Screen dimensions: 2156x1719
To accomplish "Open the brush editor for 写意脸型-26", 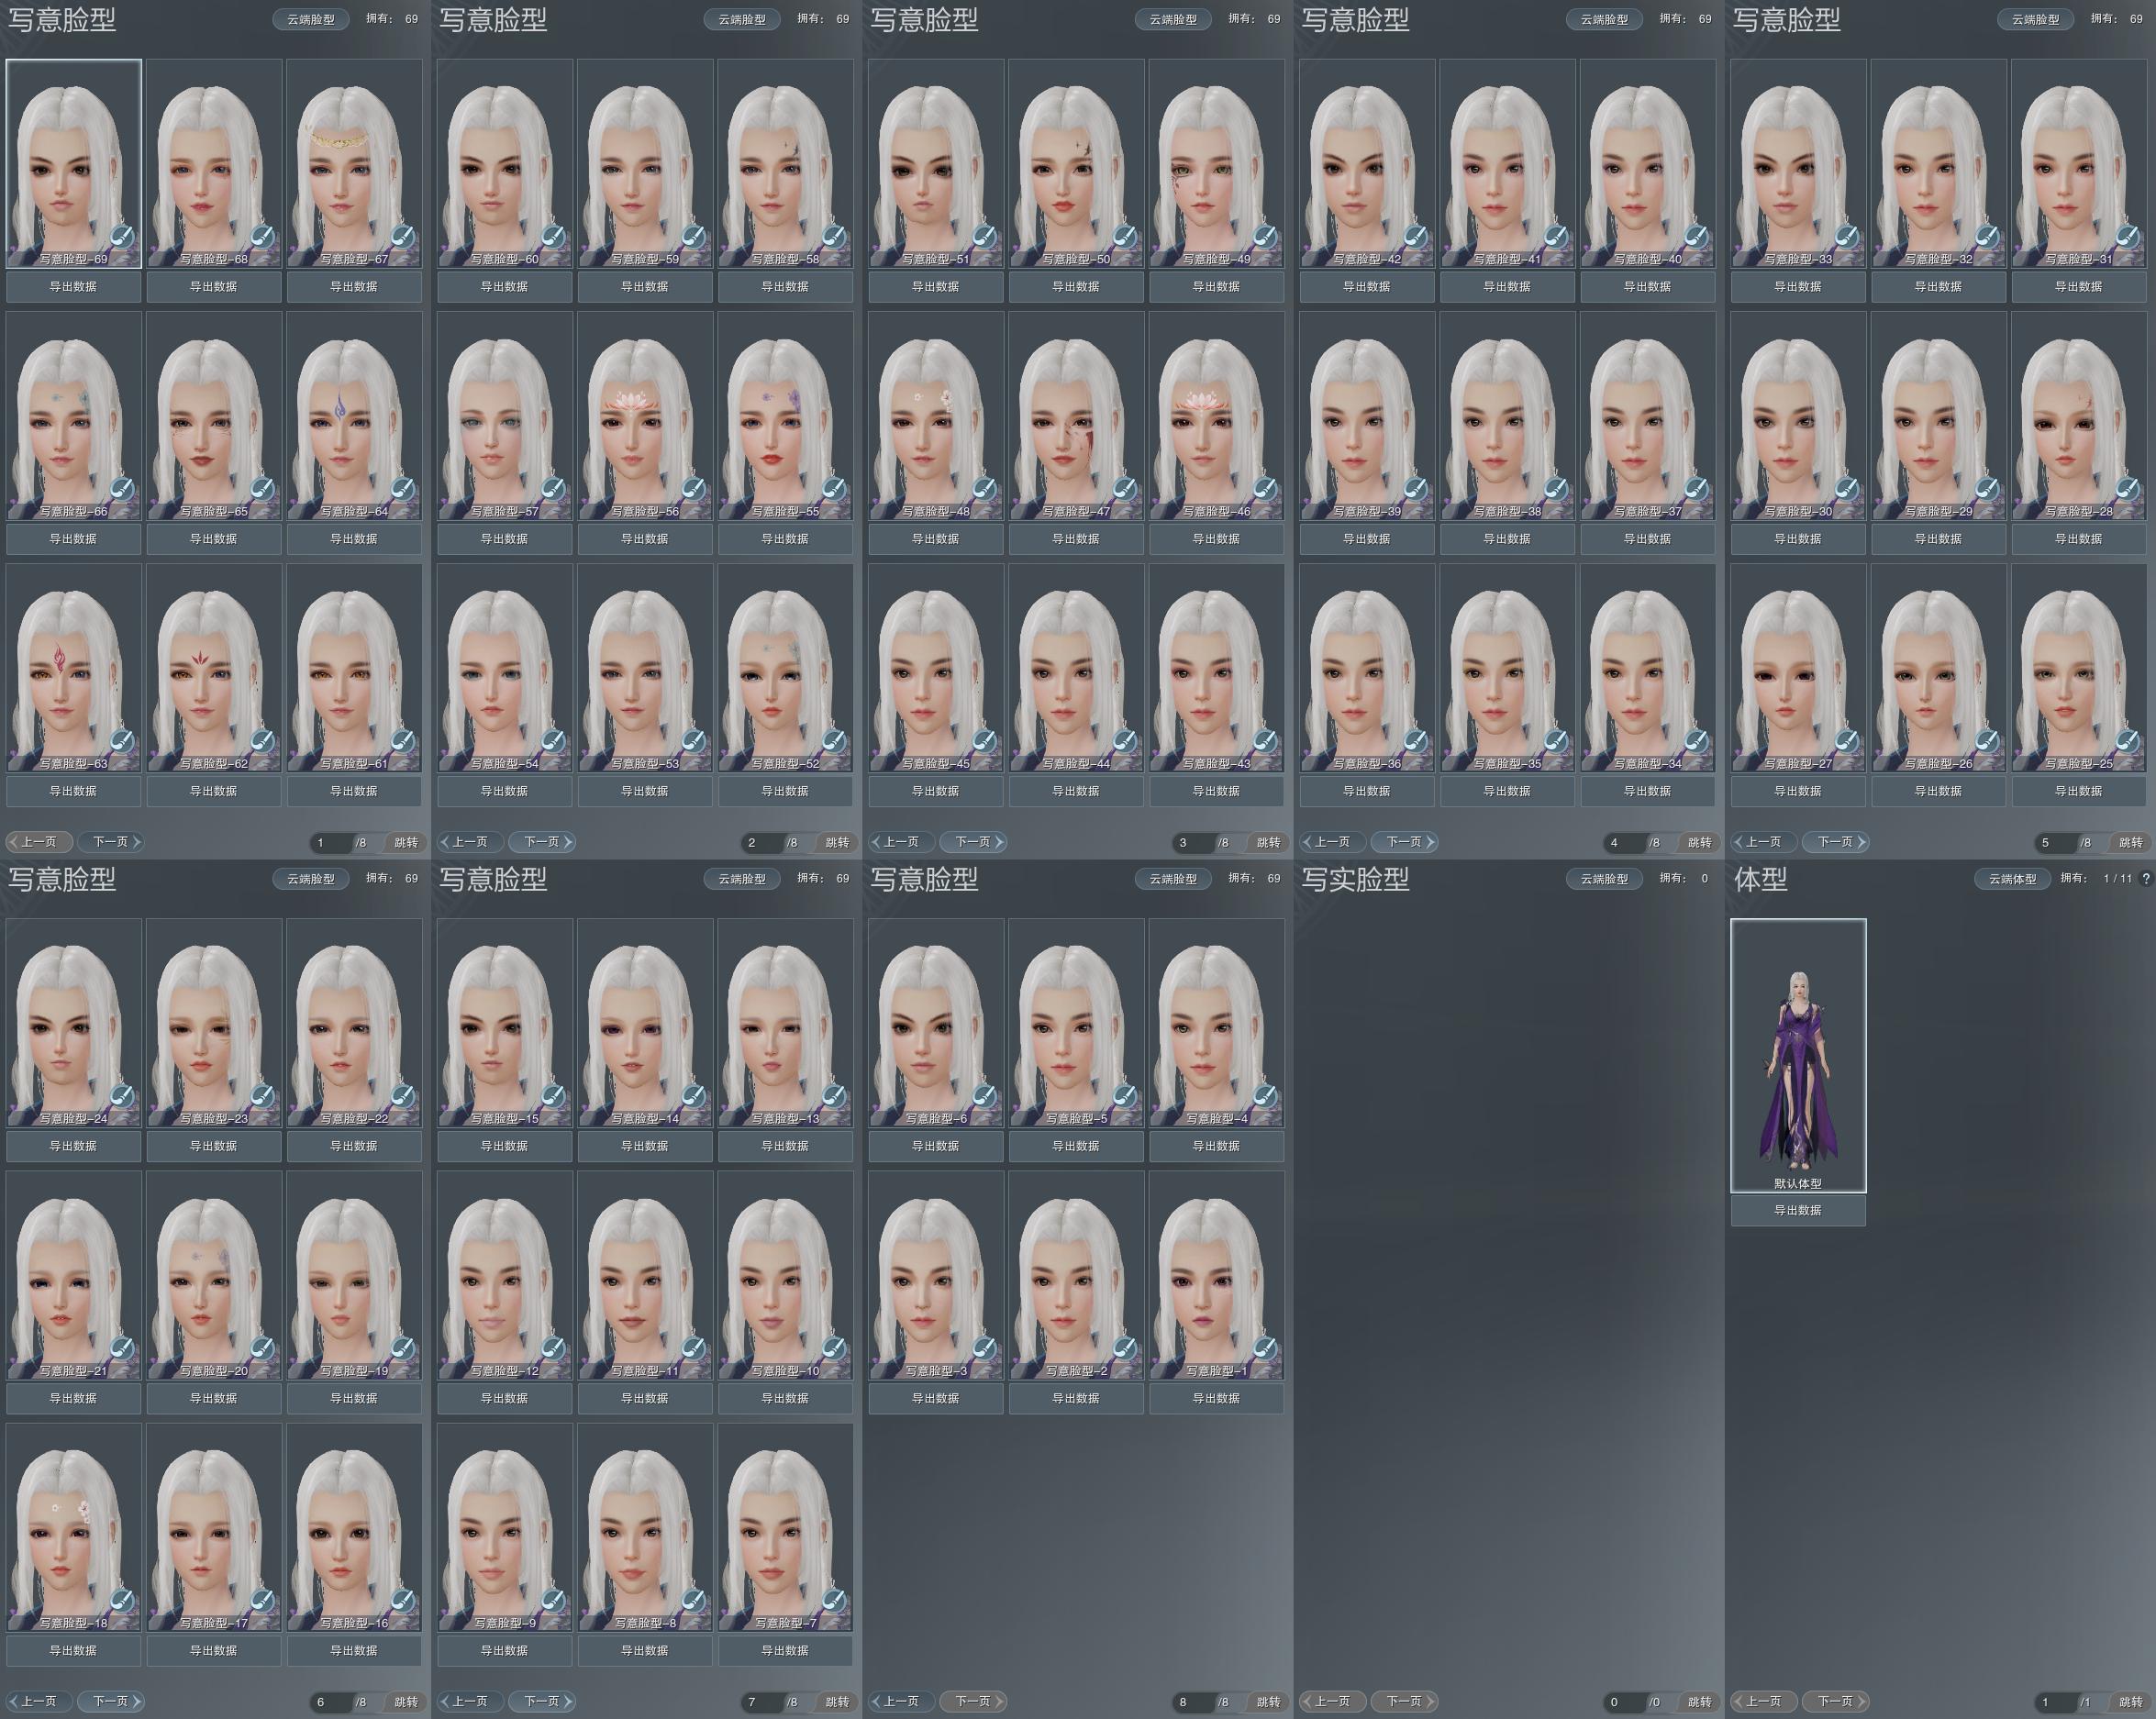I will (x=1986, y=742).
